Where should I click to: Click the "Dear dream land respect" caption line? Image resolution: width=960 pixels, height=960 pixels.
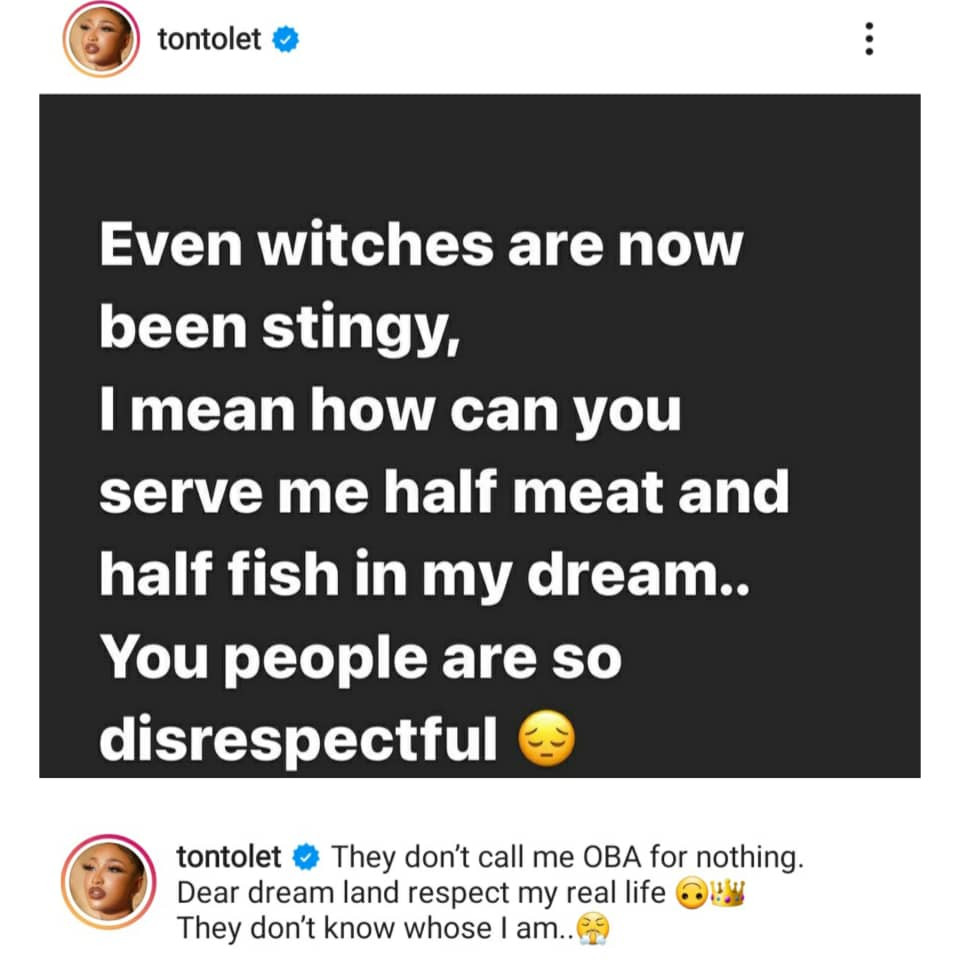pyautogui.click(x=420, y=892)
